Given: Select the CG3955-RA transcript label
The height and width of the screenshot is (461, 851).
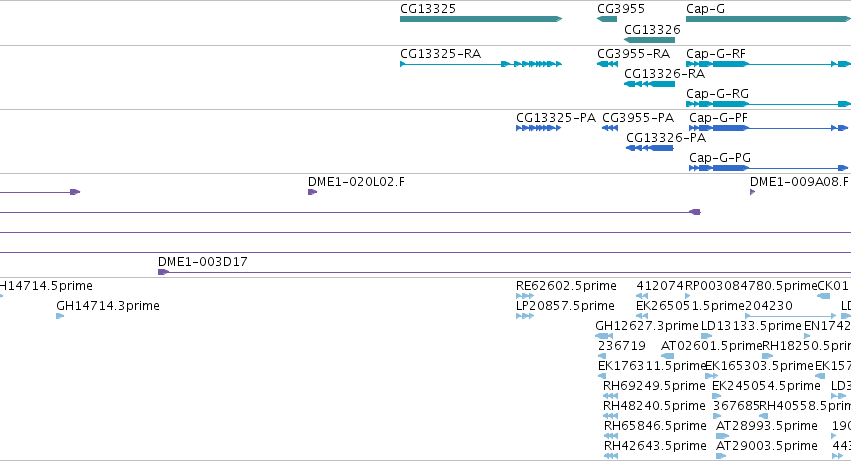Looking at the screenshot, I should [633, 54].
